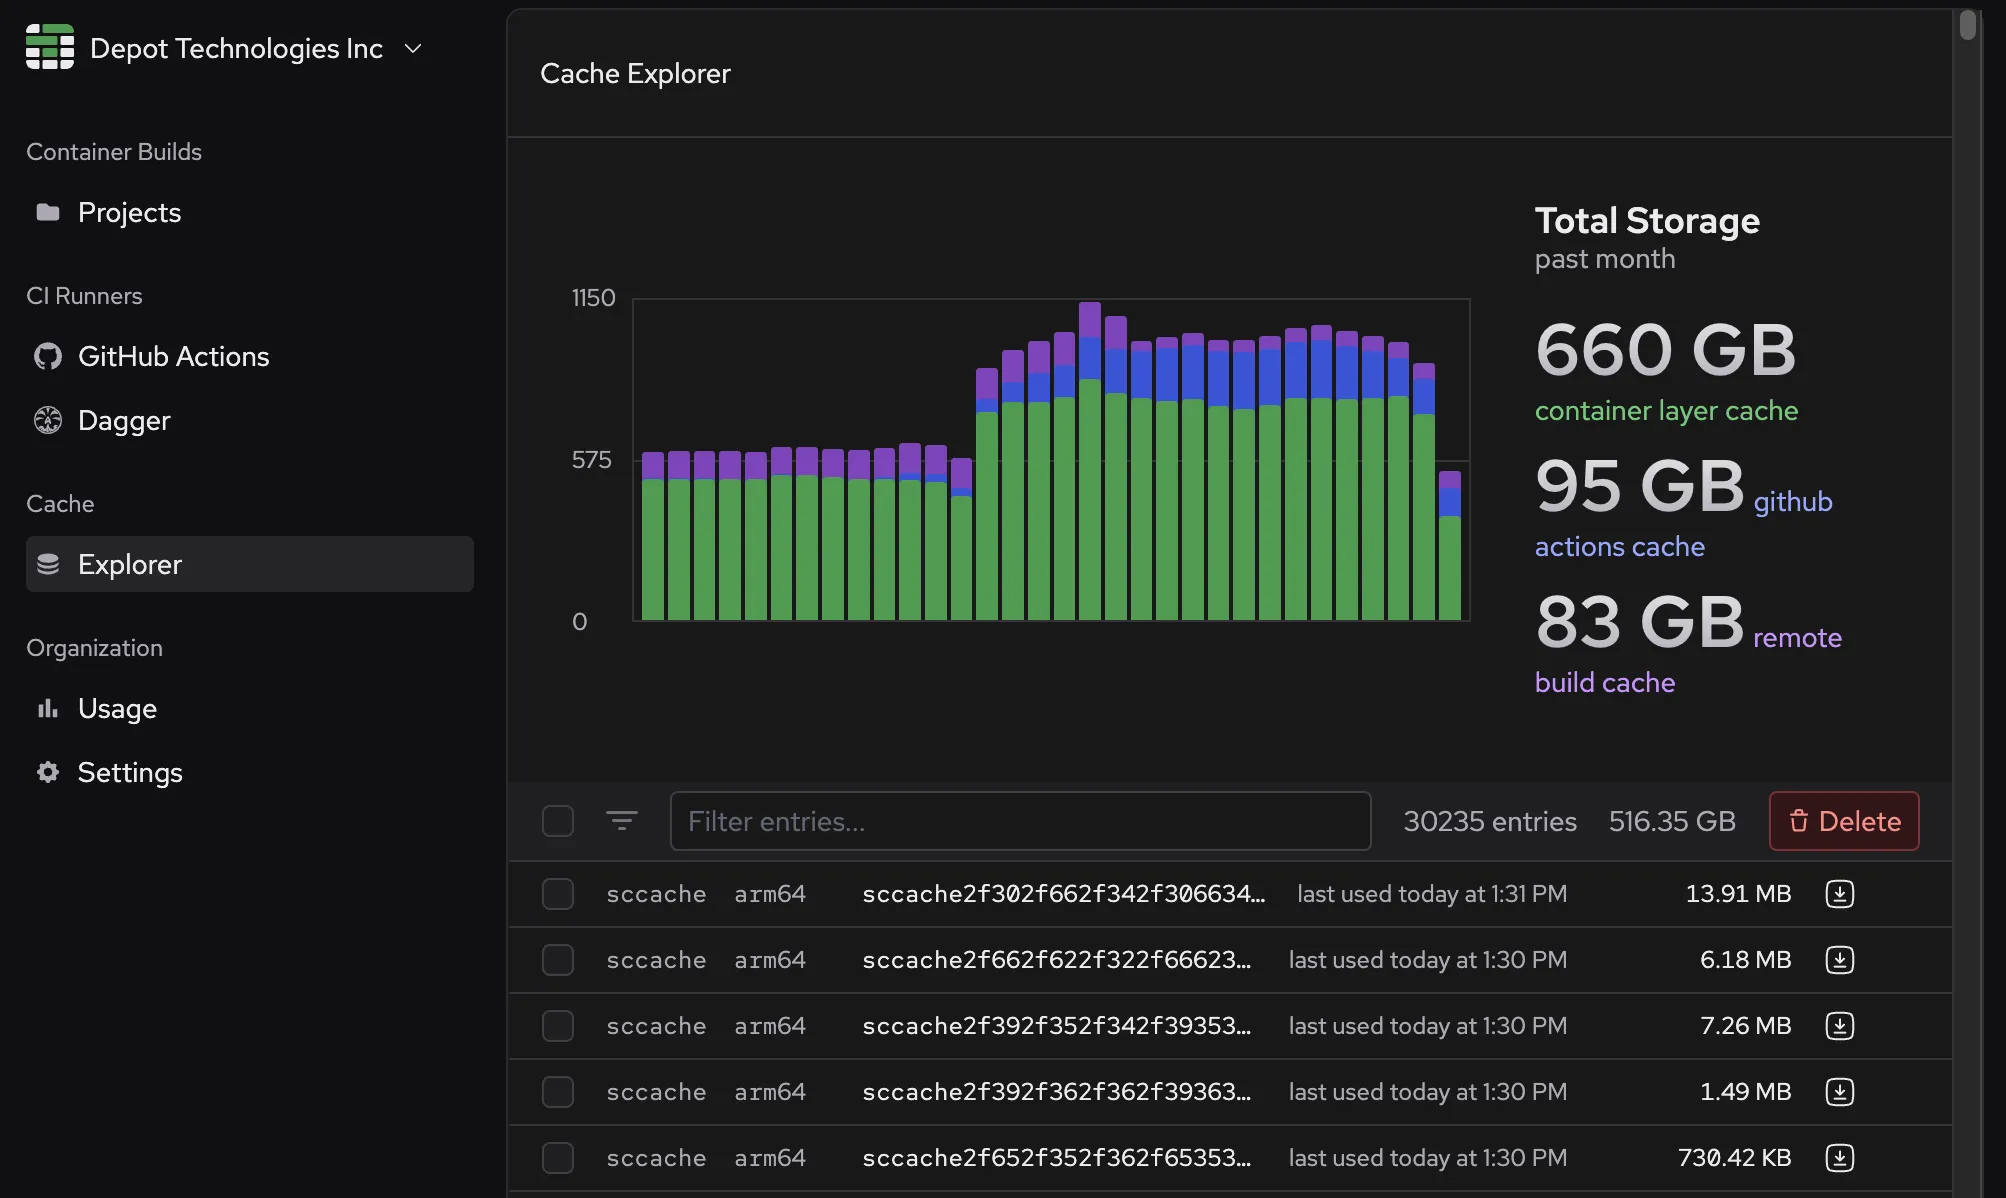Go to GitHub Actions runners

pos(173,356)
